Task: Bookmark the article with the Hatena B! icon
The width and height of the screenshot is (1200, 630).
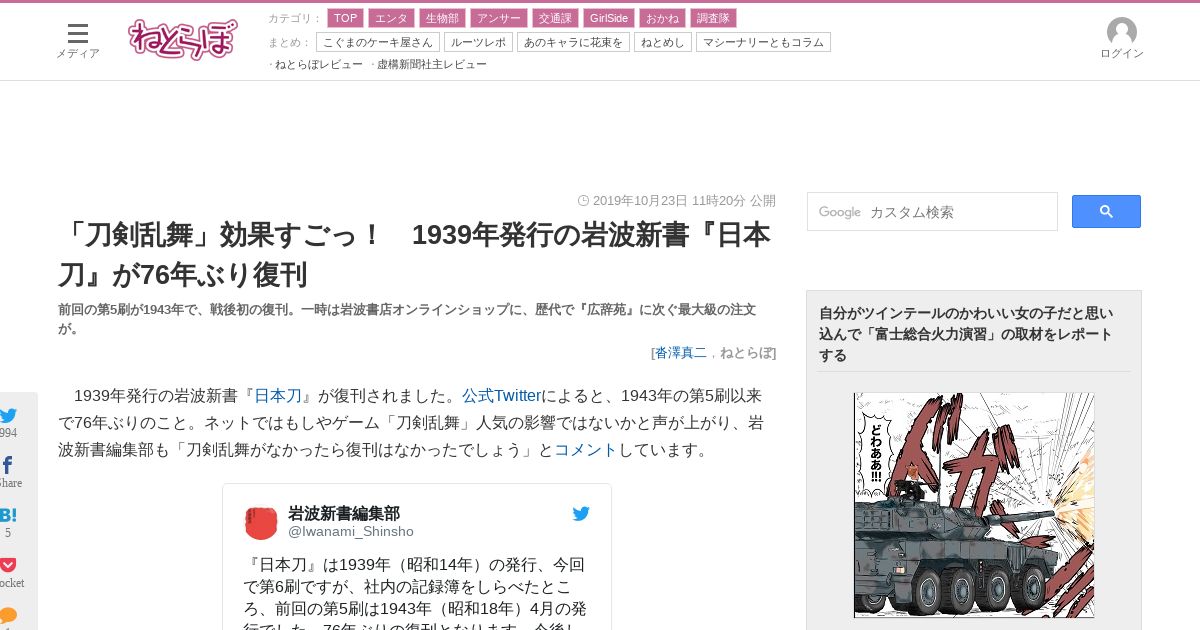Action: [x=8, y=515]
